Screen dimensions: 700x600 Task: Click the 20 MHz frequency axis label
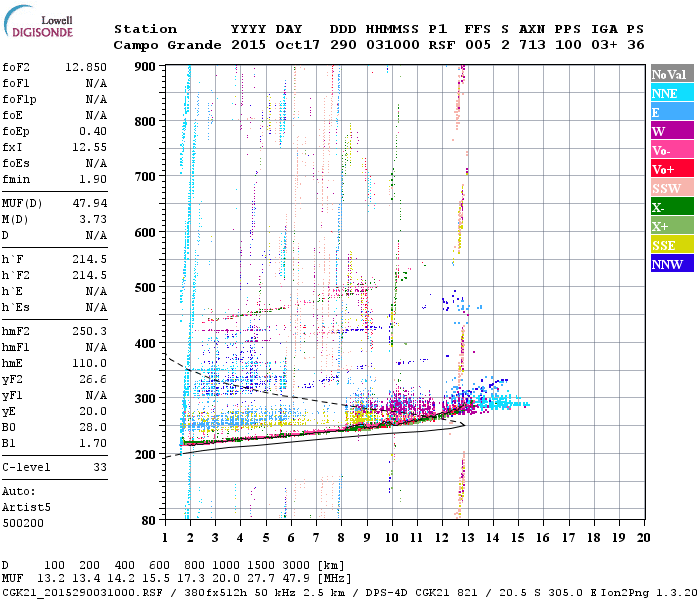click(643, 538)
